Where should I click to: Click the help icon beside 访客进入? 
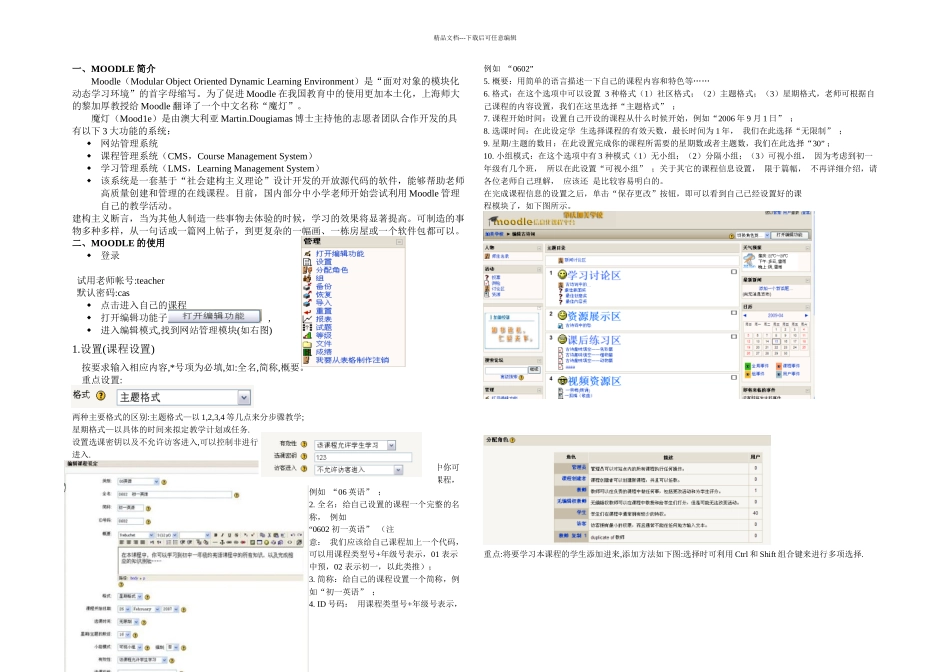[304, 468]
